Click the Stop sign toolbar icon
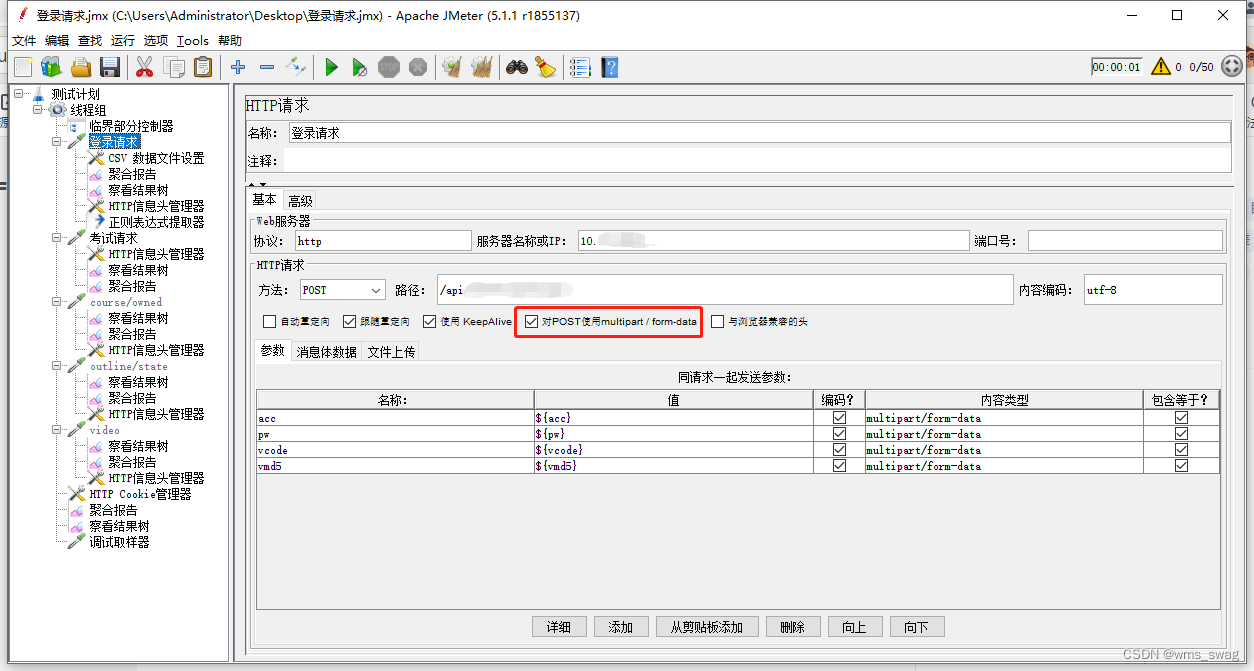This screenshot has width=1254, height=671. click(x=389, y=67)
